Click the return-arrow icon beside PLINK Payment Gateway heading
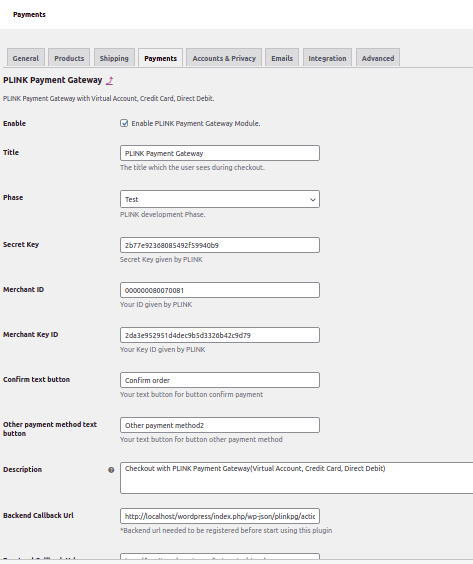 point(110,81)
